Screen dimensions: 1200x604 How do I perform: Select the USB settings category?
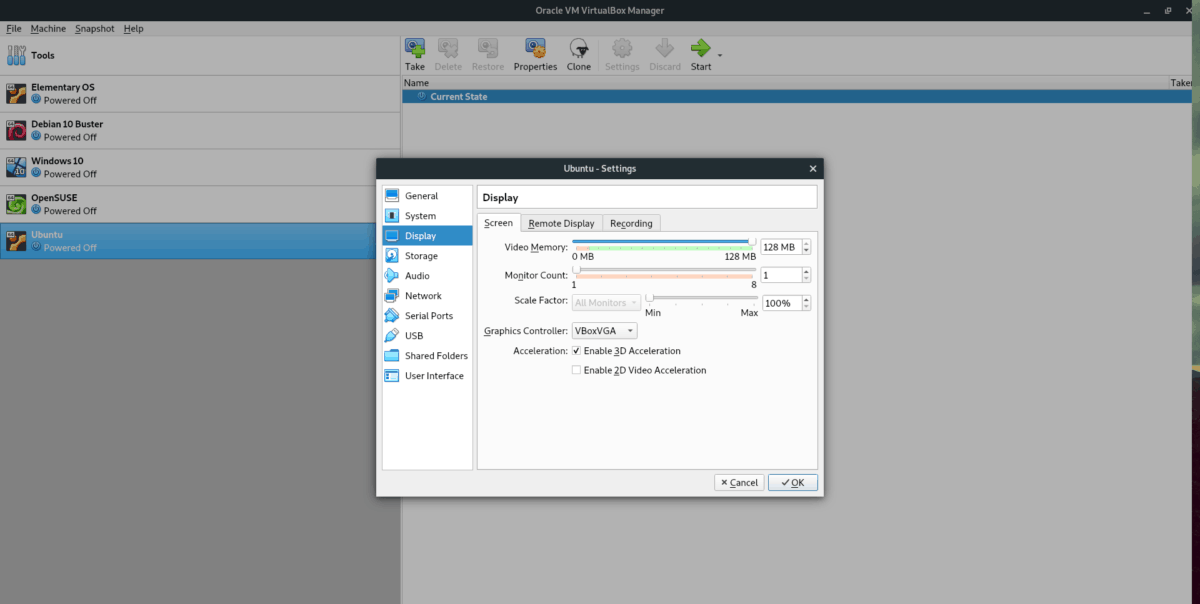tap(414, 336)
